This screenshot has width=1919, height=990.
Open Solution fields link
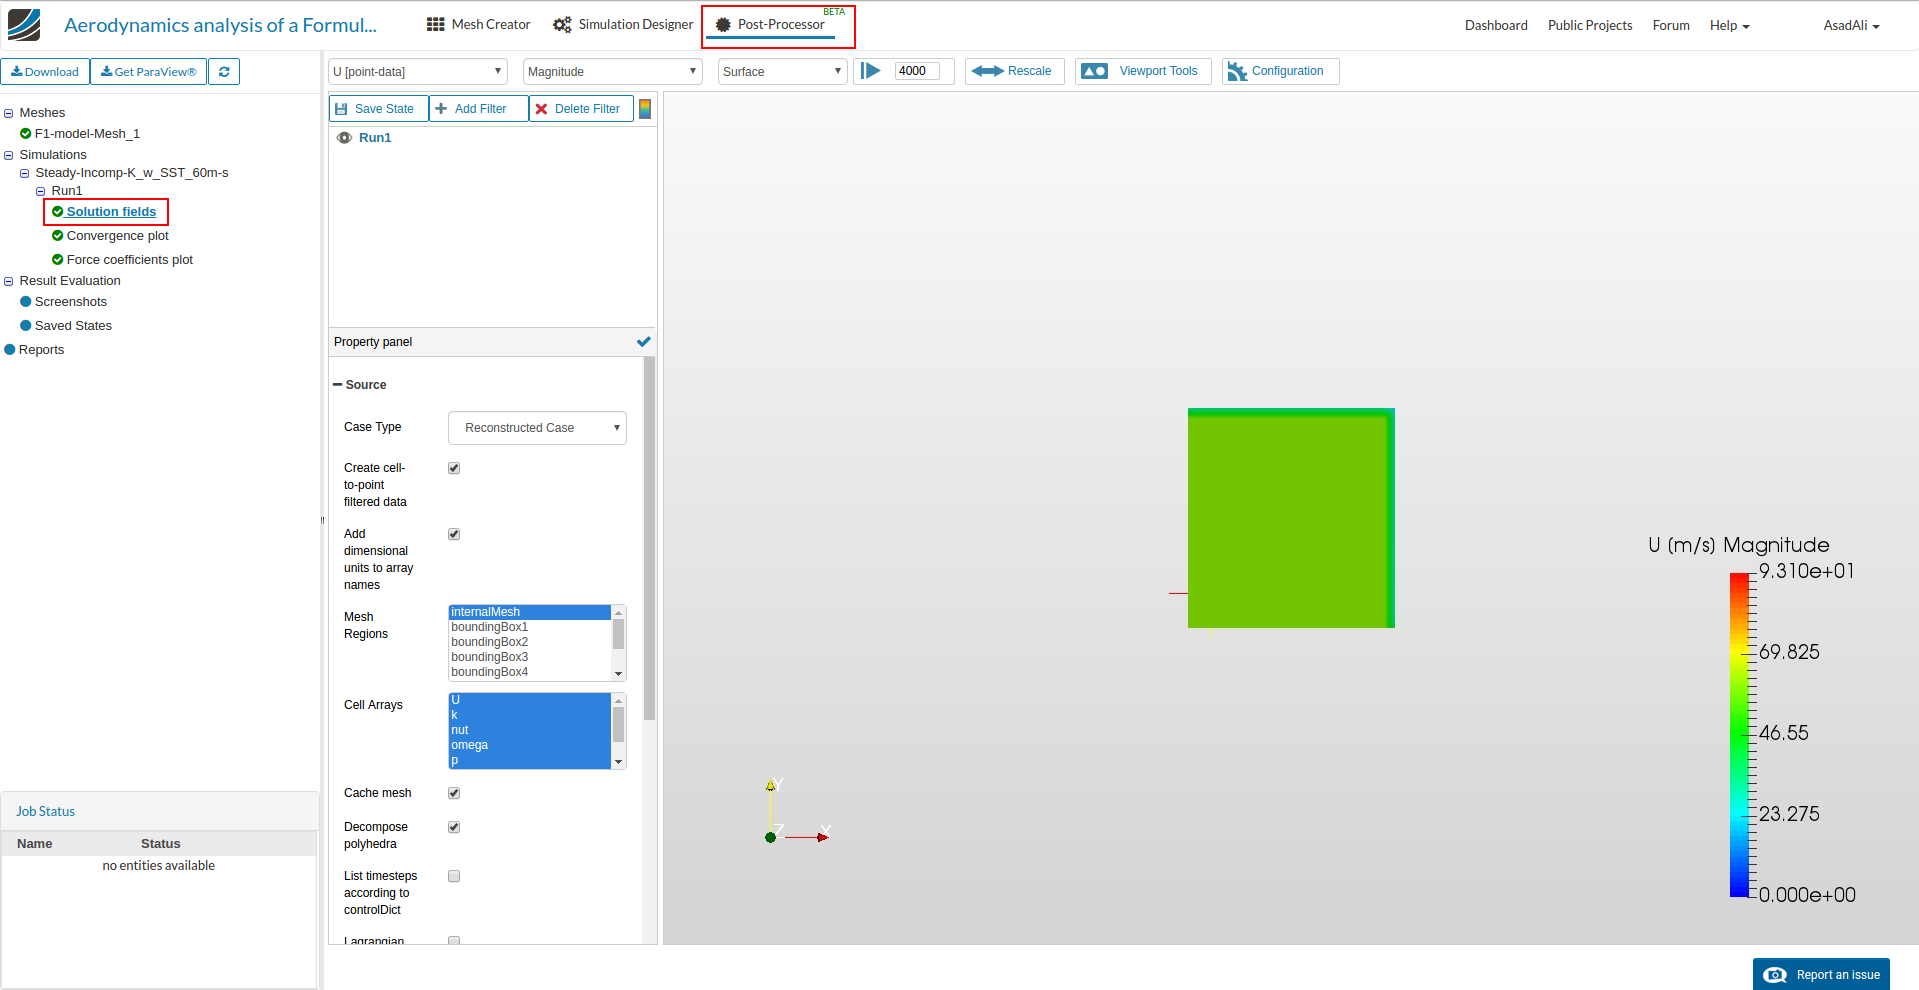(x=111, y=212)
